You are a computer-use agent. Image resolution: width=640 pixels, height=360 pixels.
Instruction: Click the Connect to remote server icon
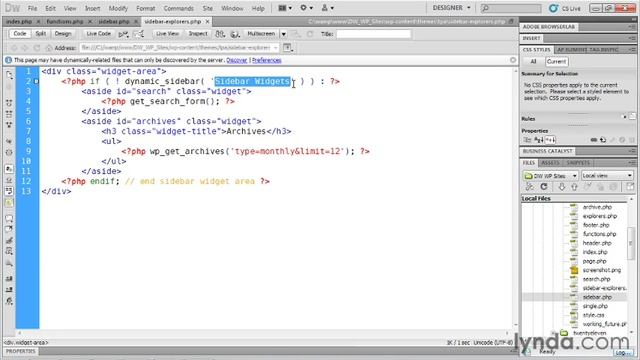click(x=530, y=187)
